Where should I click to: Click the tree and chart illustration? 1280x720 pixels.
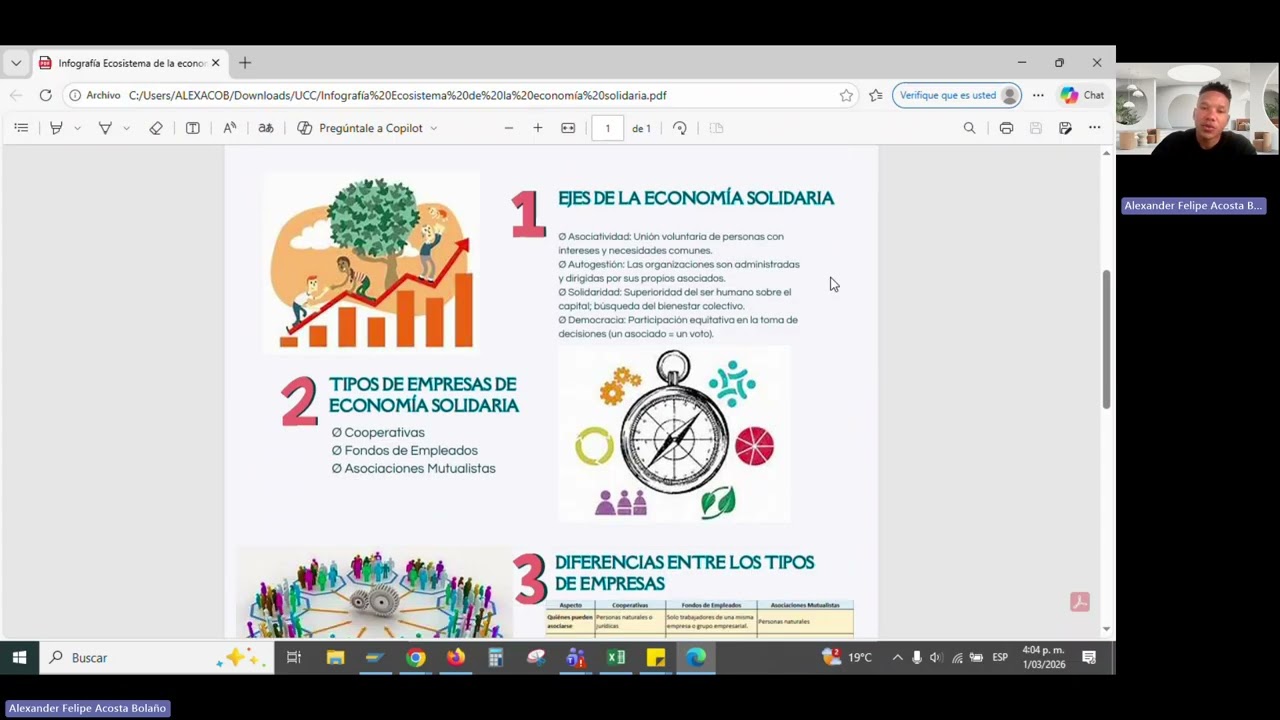pos(371,263)
